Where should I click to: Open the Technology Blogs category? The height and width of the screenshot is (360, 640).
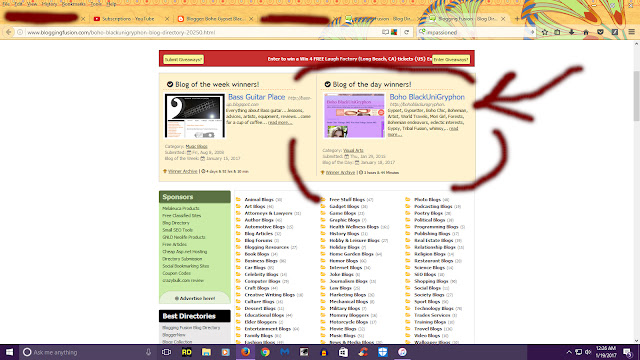tap(434, 309)
